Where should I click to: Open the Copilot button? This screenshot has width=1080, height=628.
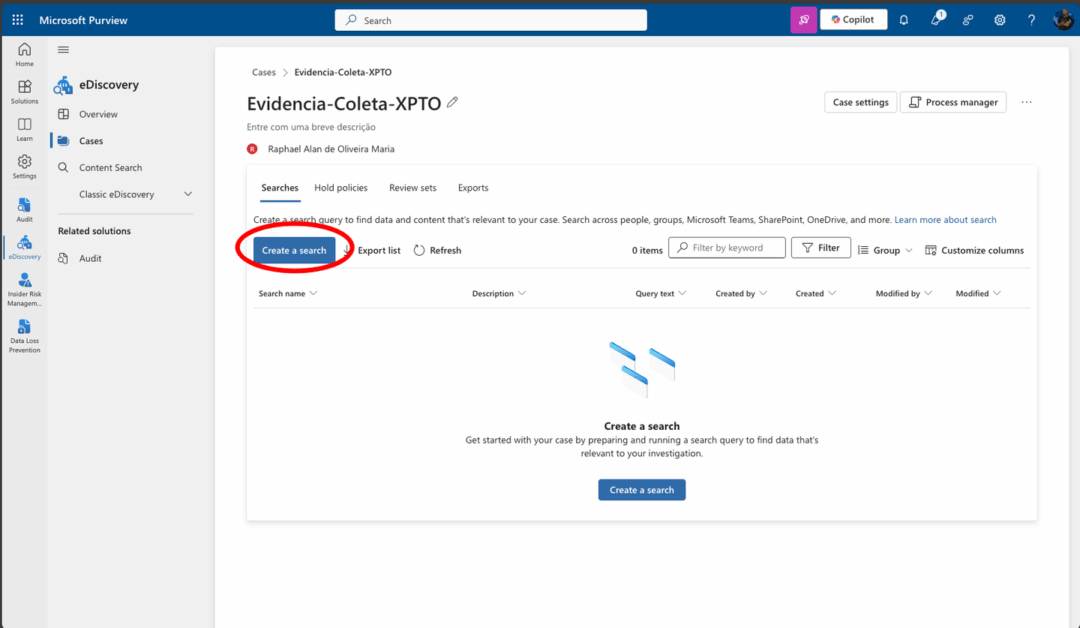click(853, 20)
